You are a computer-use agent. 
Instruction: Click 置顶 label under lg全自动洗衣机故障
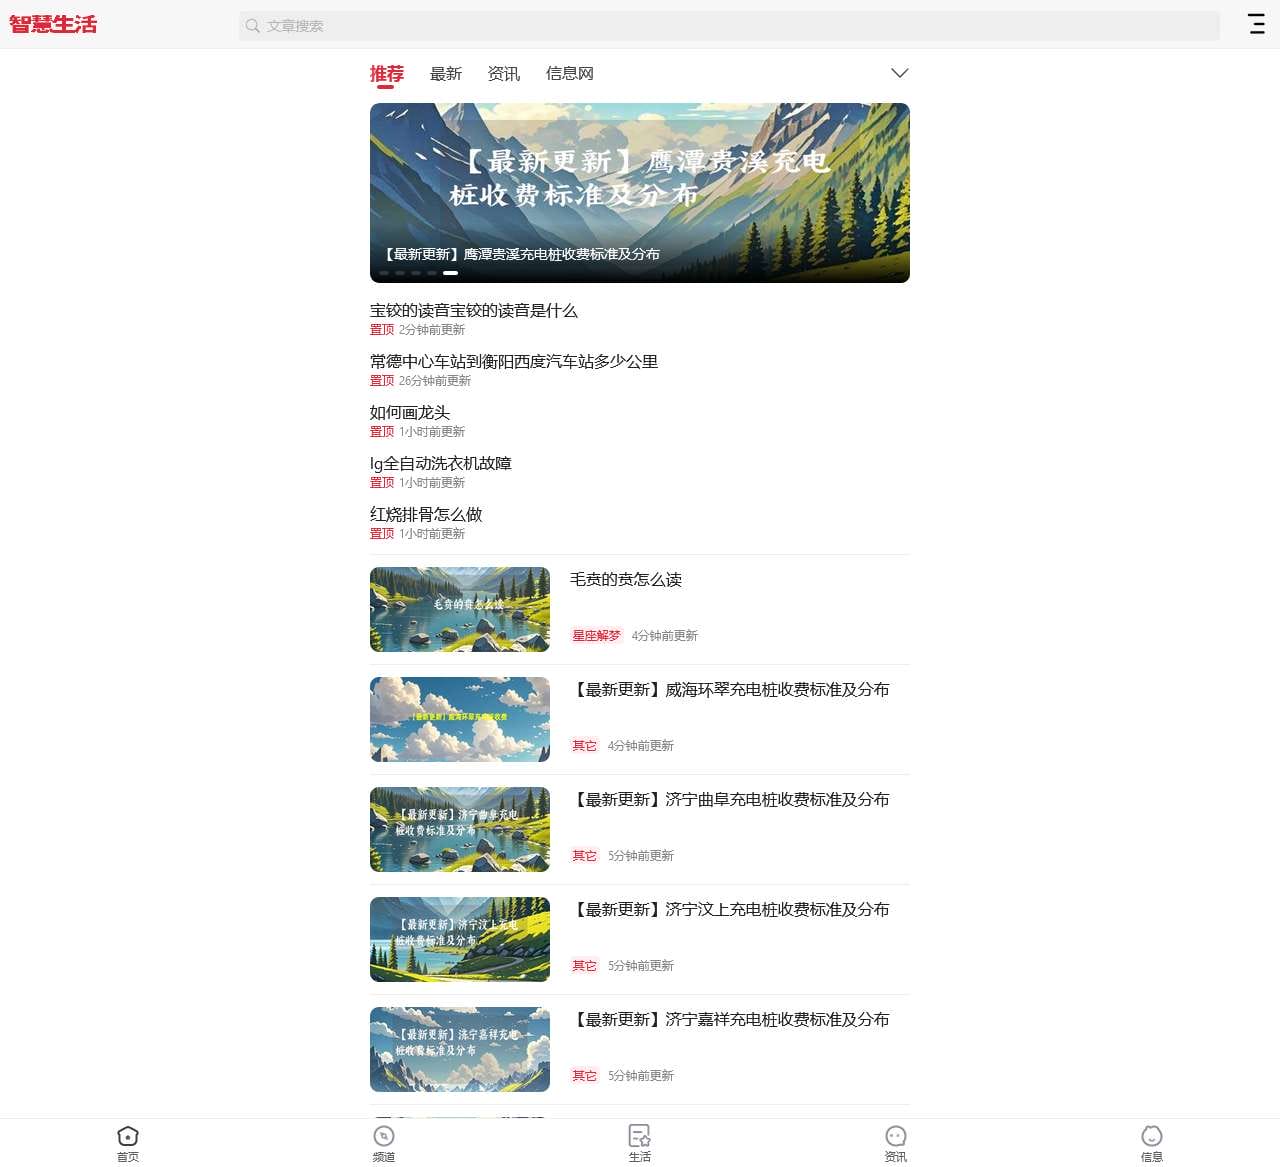click(x=382, y=483)
